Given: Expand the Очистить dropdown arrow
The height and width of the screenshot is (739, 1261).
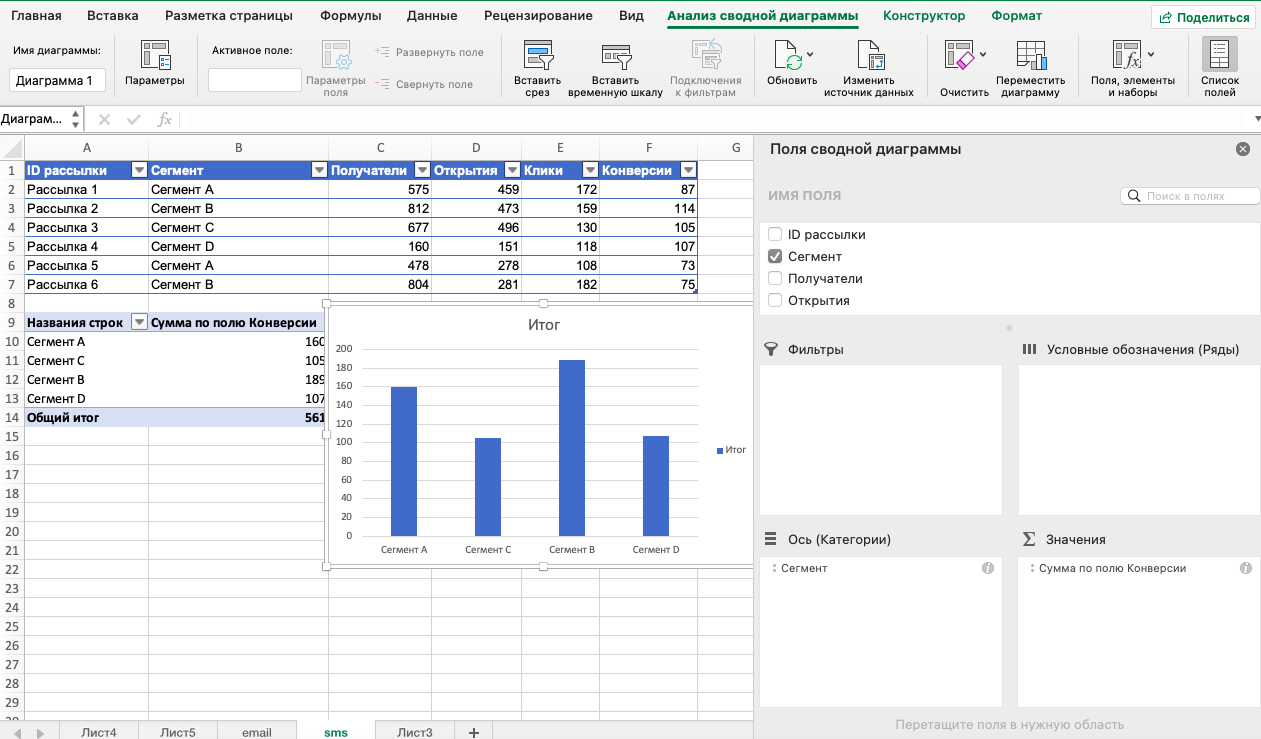Looking at the screenshot, I should [x=983, y=54].
